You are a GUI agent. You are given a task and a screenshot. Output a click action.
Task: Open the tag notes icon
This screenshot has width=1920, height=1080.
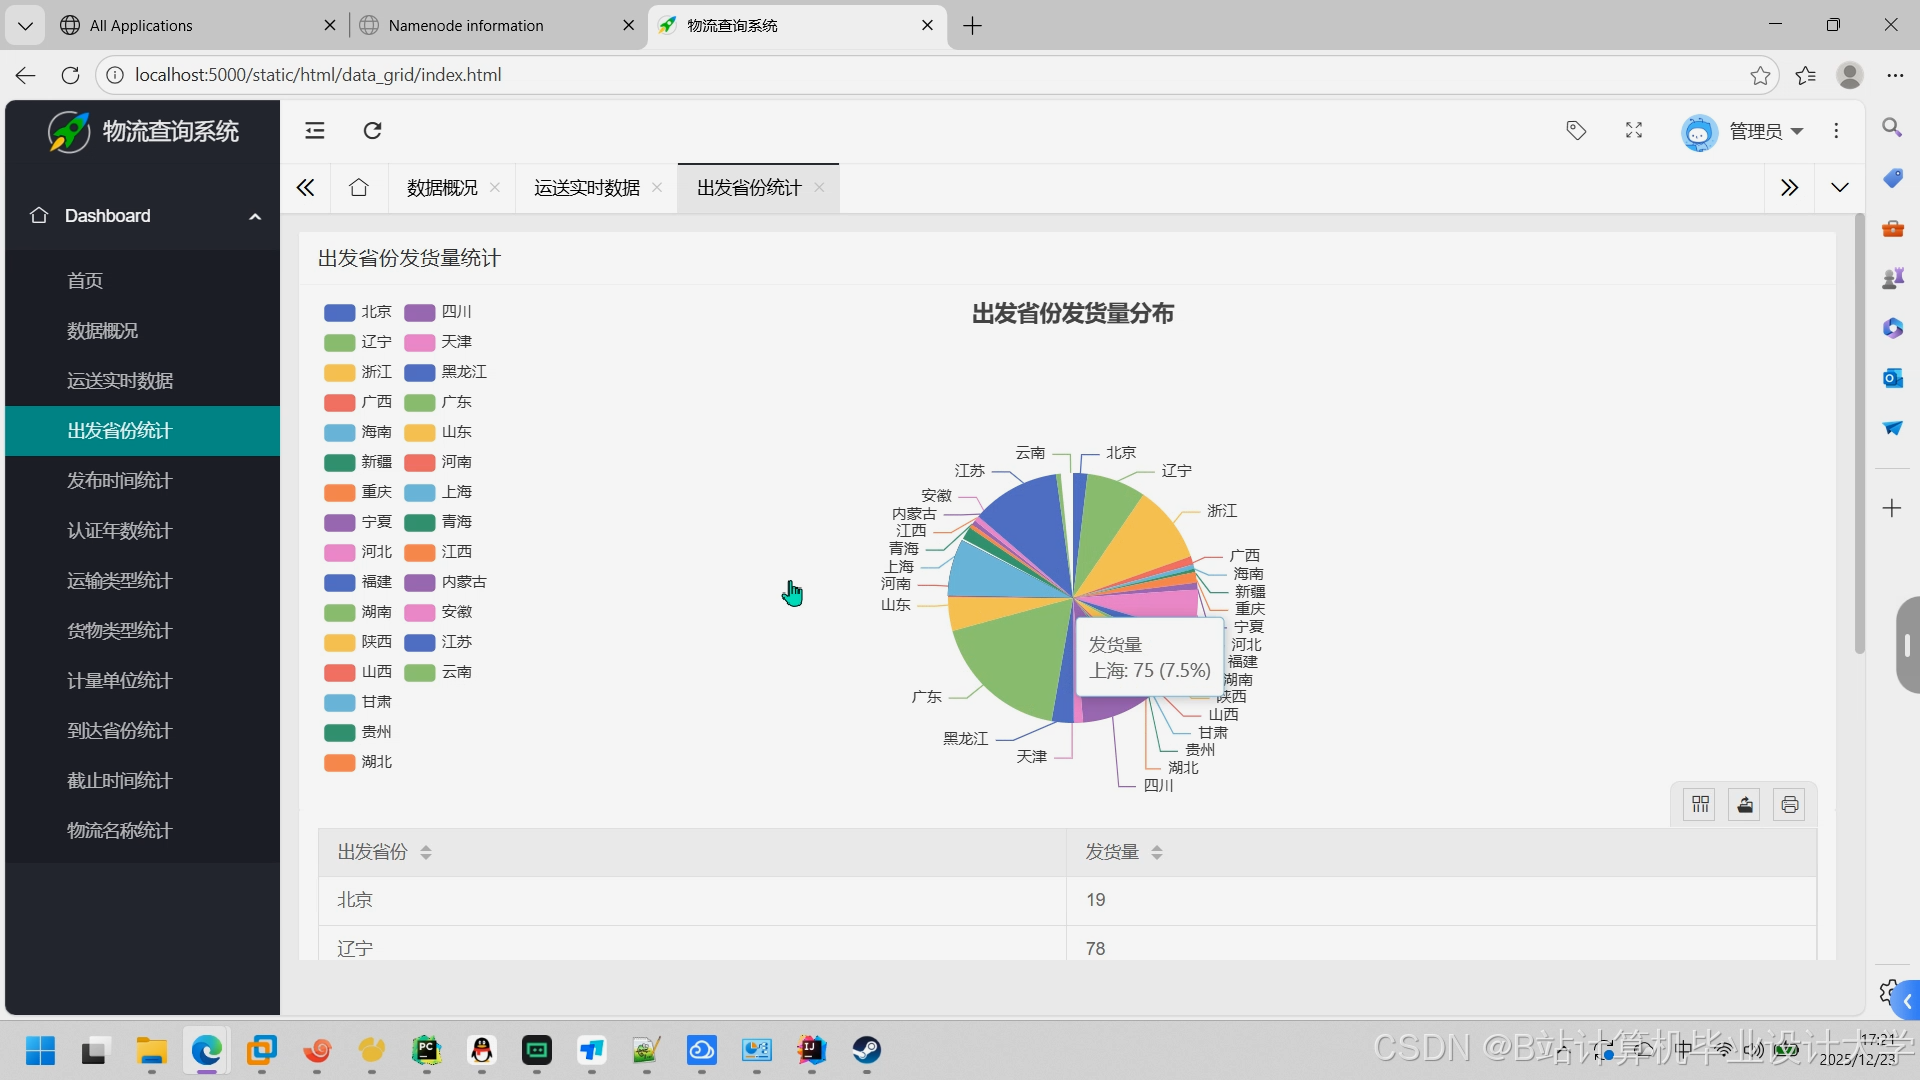(x=1576, y=131)
